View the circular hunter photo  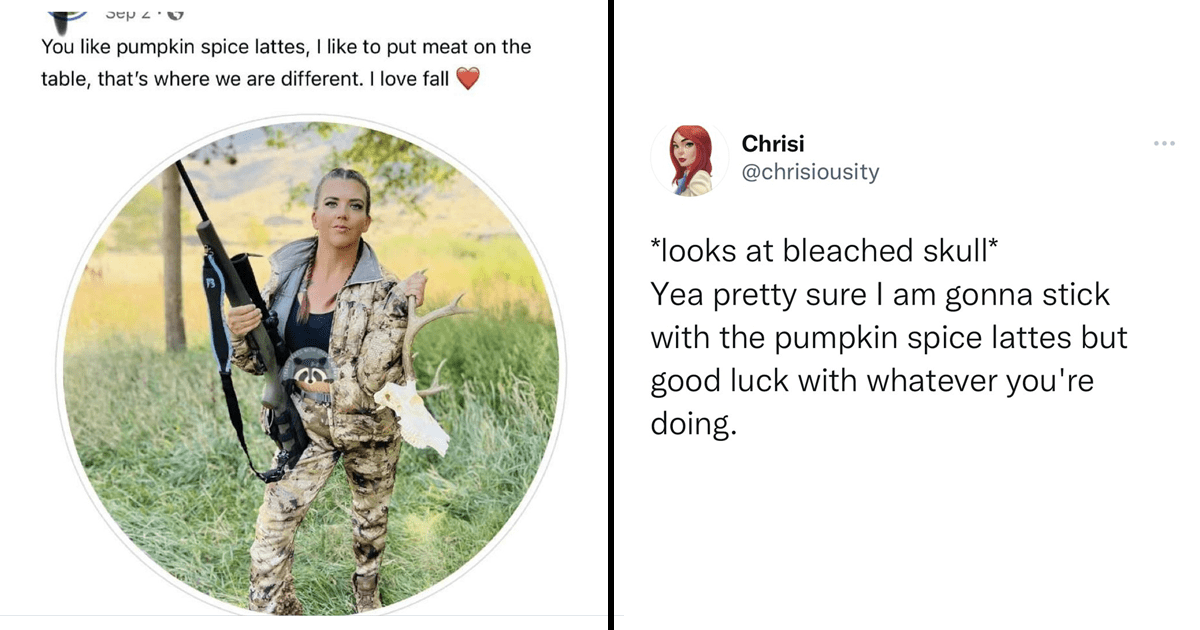click(310, 366)
